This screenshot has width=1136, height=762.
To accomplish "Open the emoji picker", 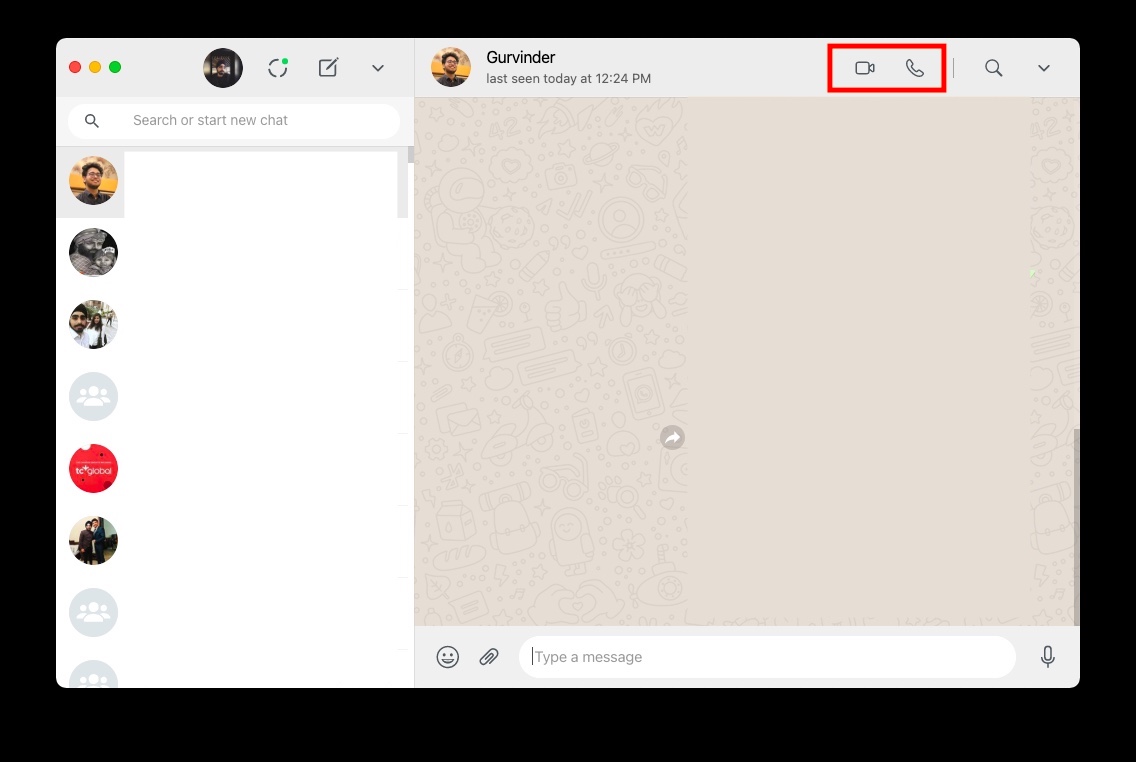I will (447, 657).
